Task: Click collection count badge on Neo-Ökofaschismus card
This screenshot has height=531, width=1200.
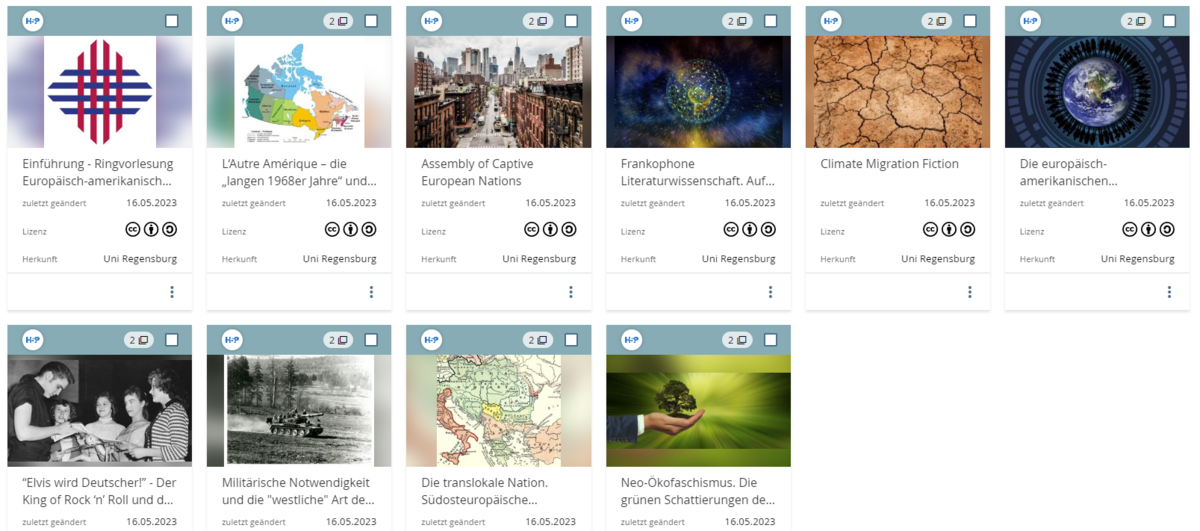Action: tap(737, 340)
